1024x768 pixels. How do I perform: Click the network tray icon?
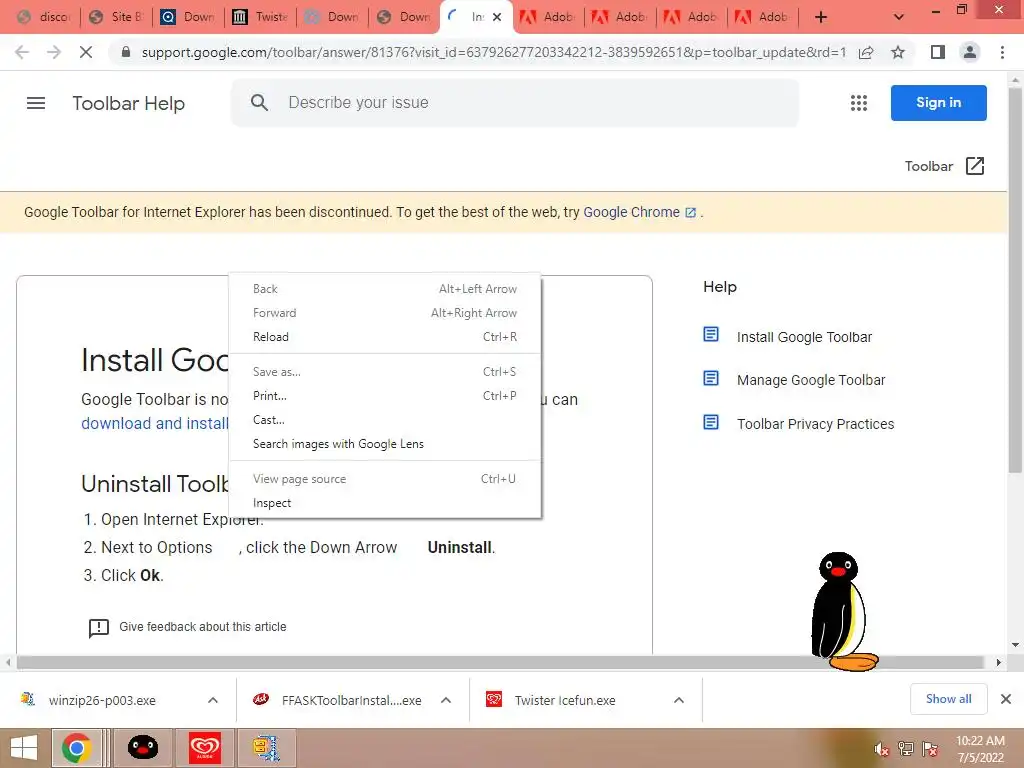point(906,749)
